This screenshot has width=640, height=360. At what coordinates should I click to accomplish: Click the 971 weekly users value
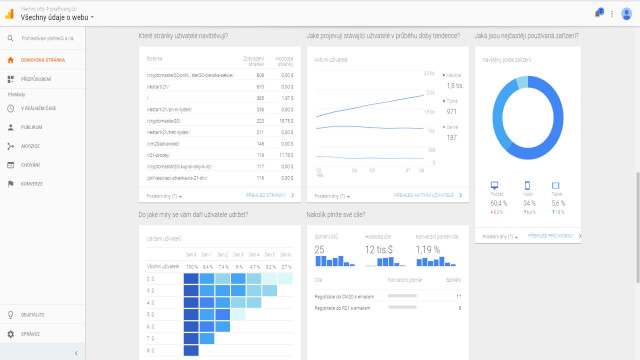451,111
